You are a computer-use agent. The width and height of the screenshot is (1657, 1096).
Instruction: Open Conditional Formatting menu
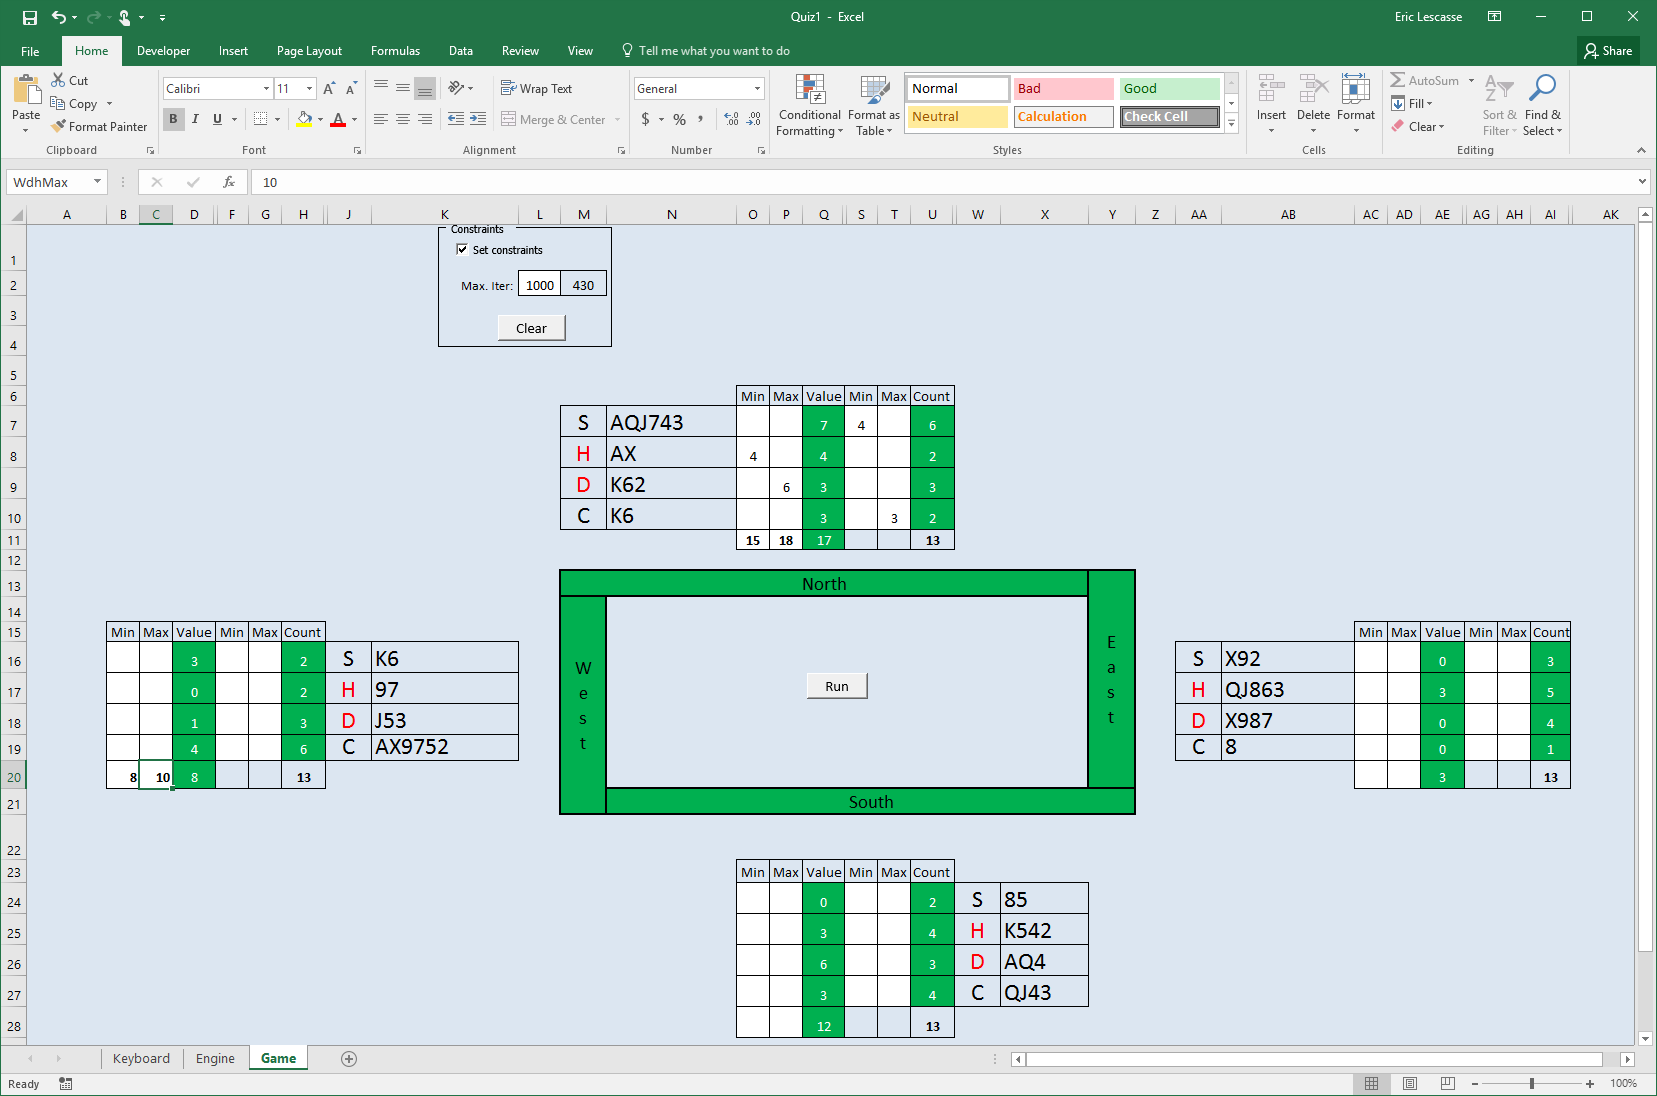(810, 106)
